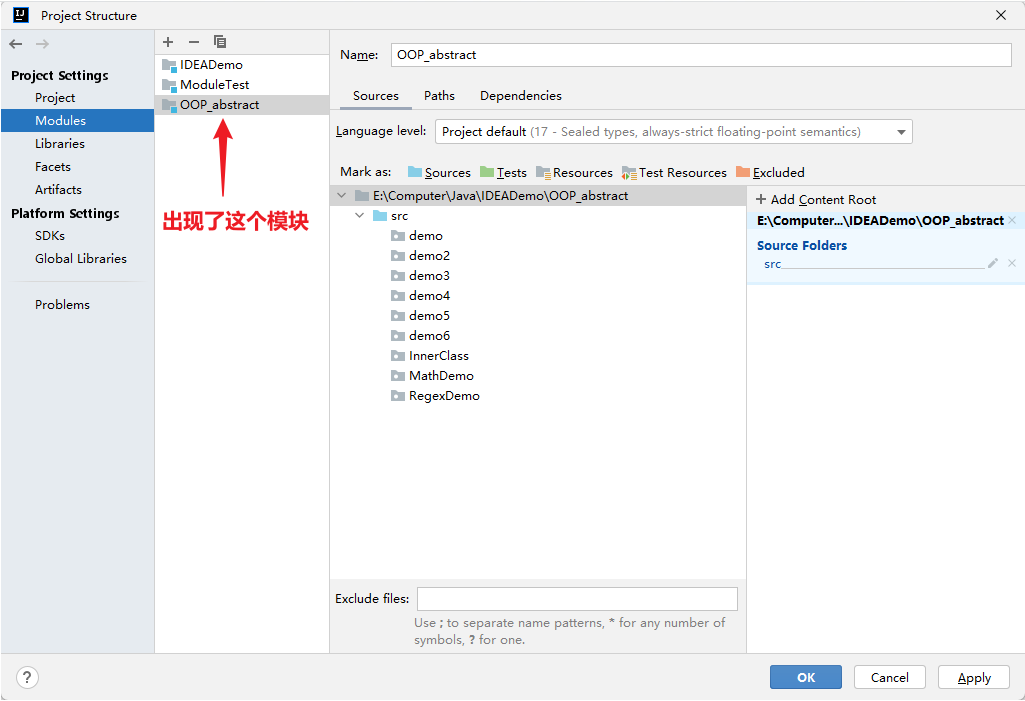Open the SDKs platform settings

tap(50, 235)
